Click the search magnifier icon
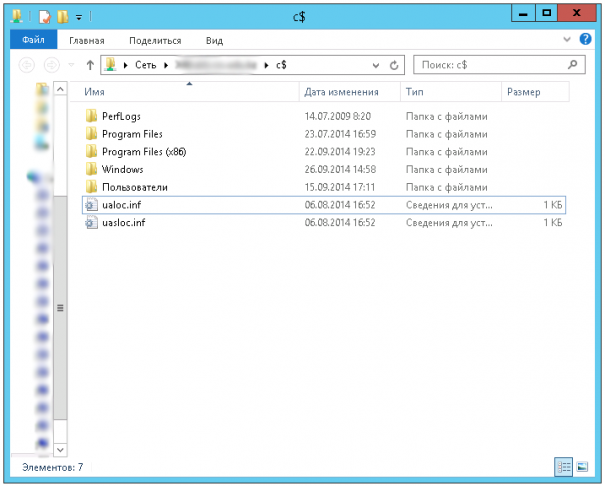The image size is (605, 486). tap(573, 65)
